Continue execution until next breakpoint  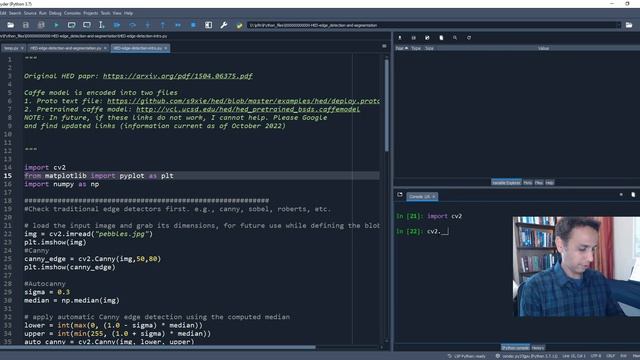(178, 25)
